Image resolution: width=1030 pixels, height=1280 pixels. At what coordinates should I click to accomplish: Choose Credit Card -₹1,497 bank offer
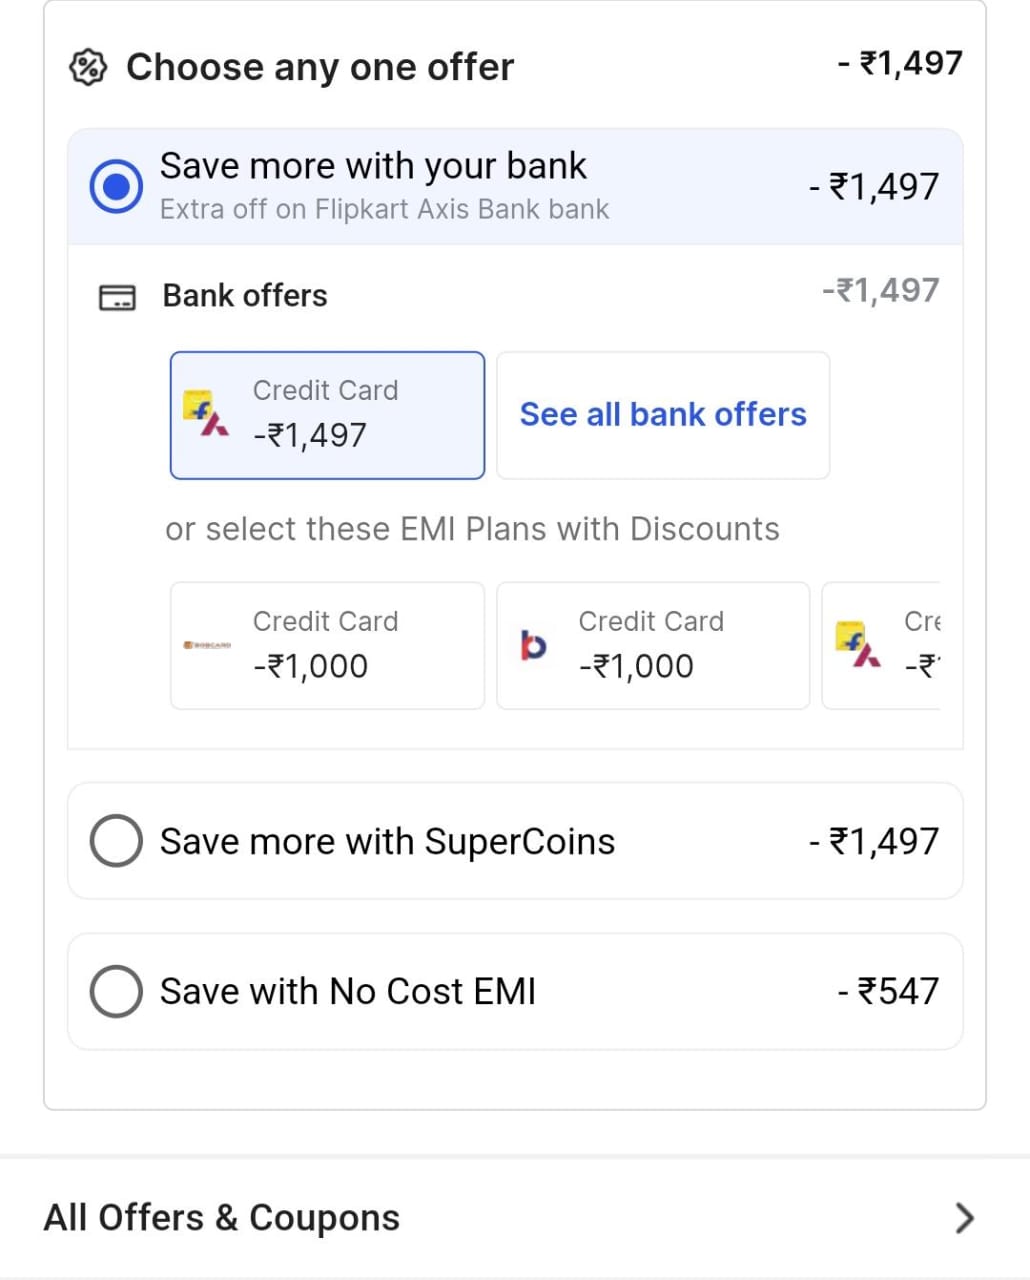tap(327, 415)
